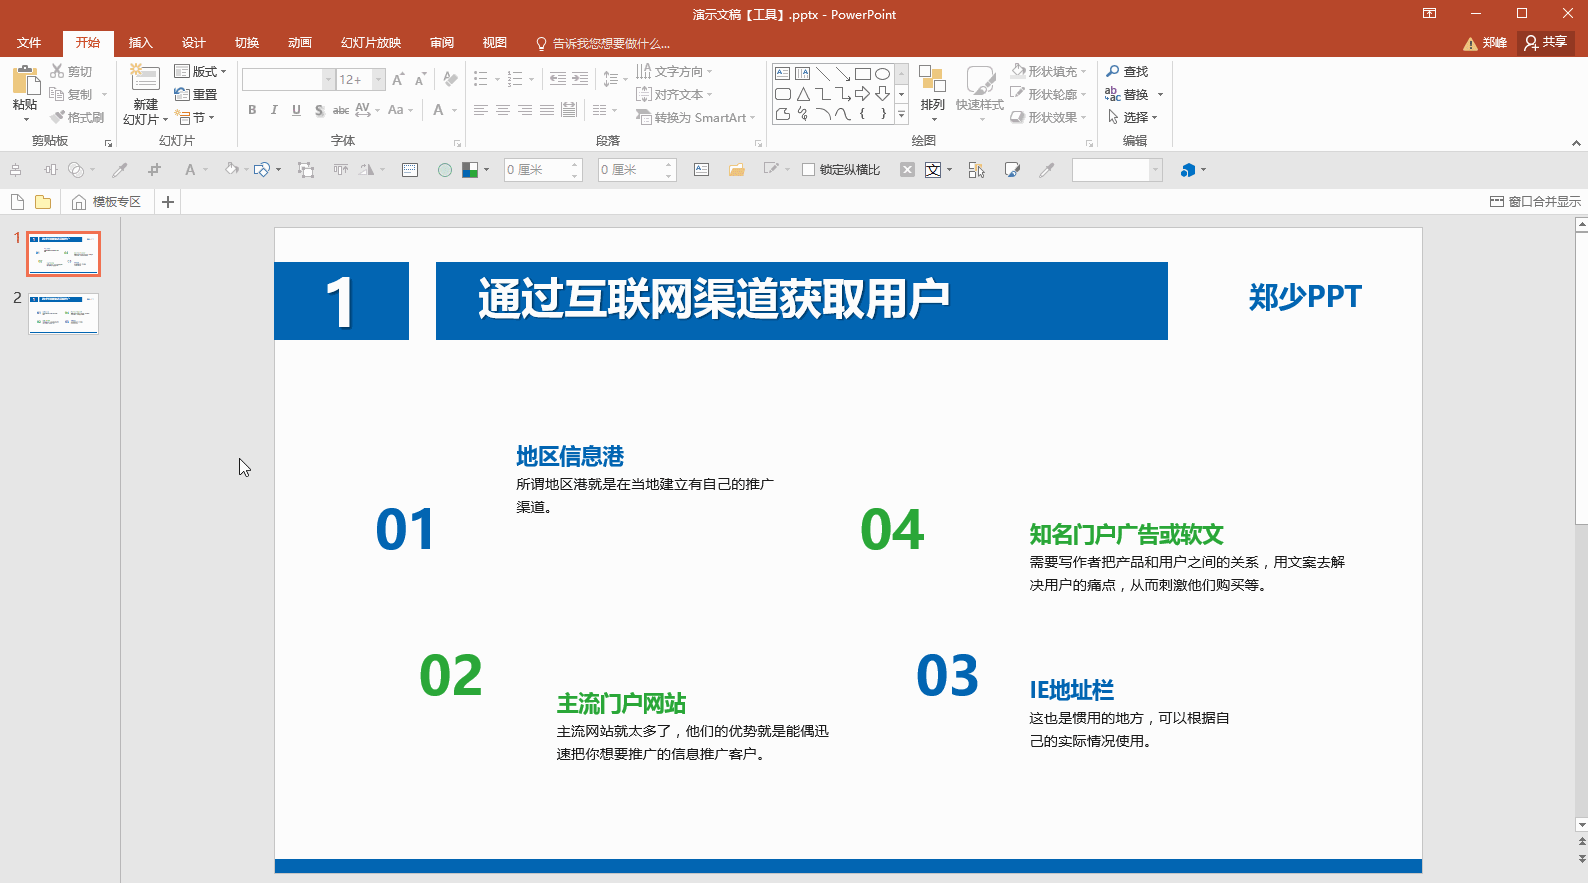Reset the slide with 重置

coord(196,94)
